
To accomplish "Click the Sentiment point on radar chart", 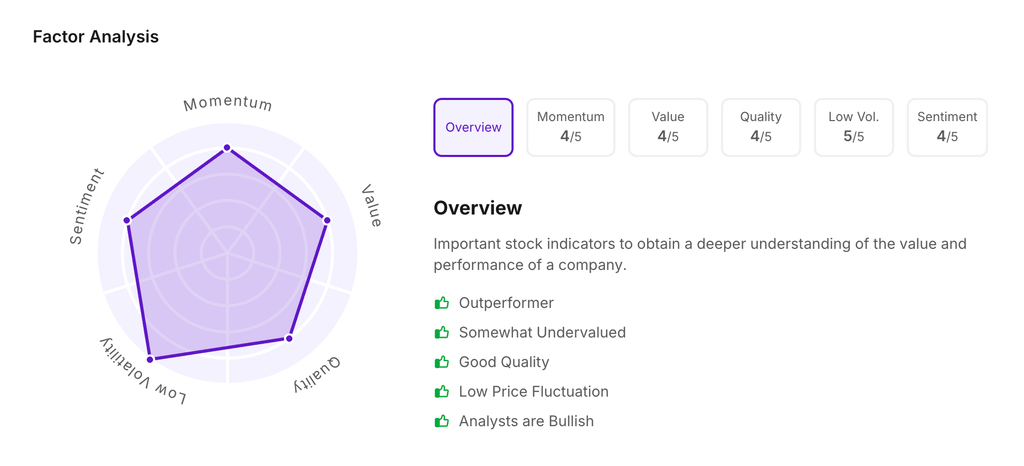I will pyautogui.click(x=127, y=220).
